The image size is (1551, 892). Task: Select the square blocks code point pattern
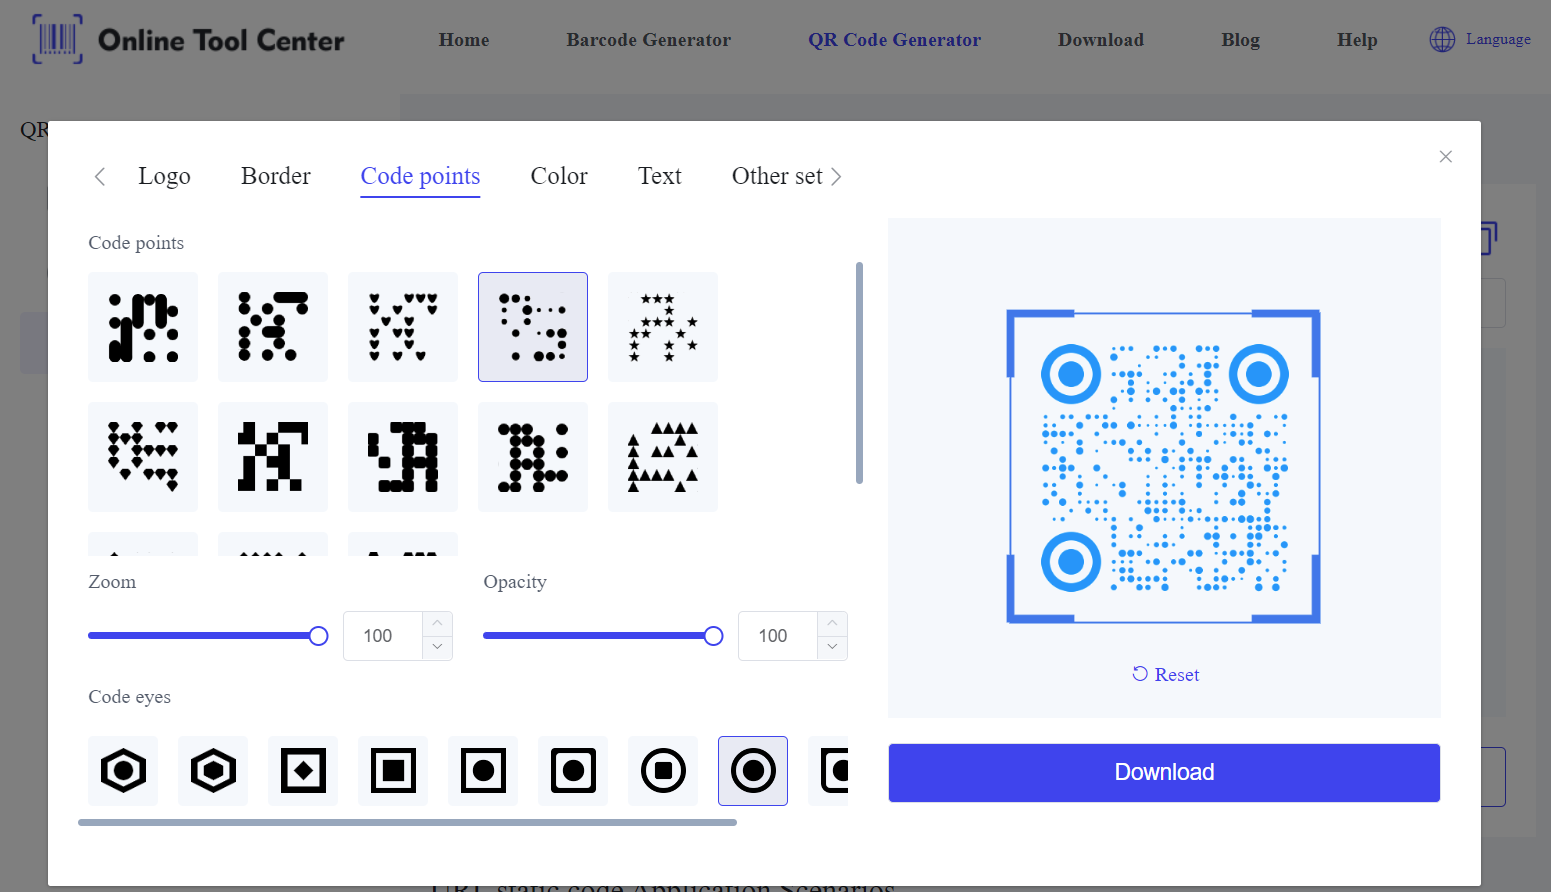[x=273, y=457]
